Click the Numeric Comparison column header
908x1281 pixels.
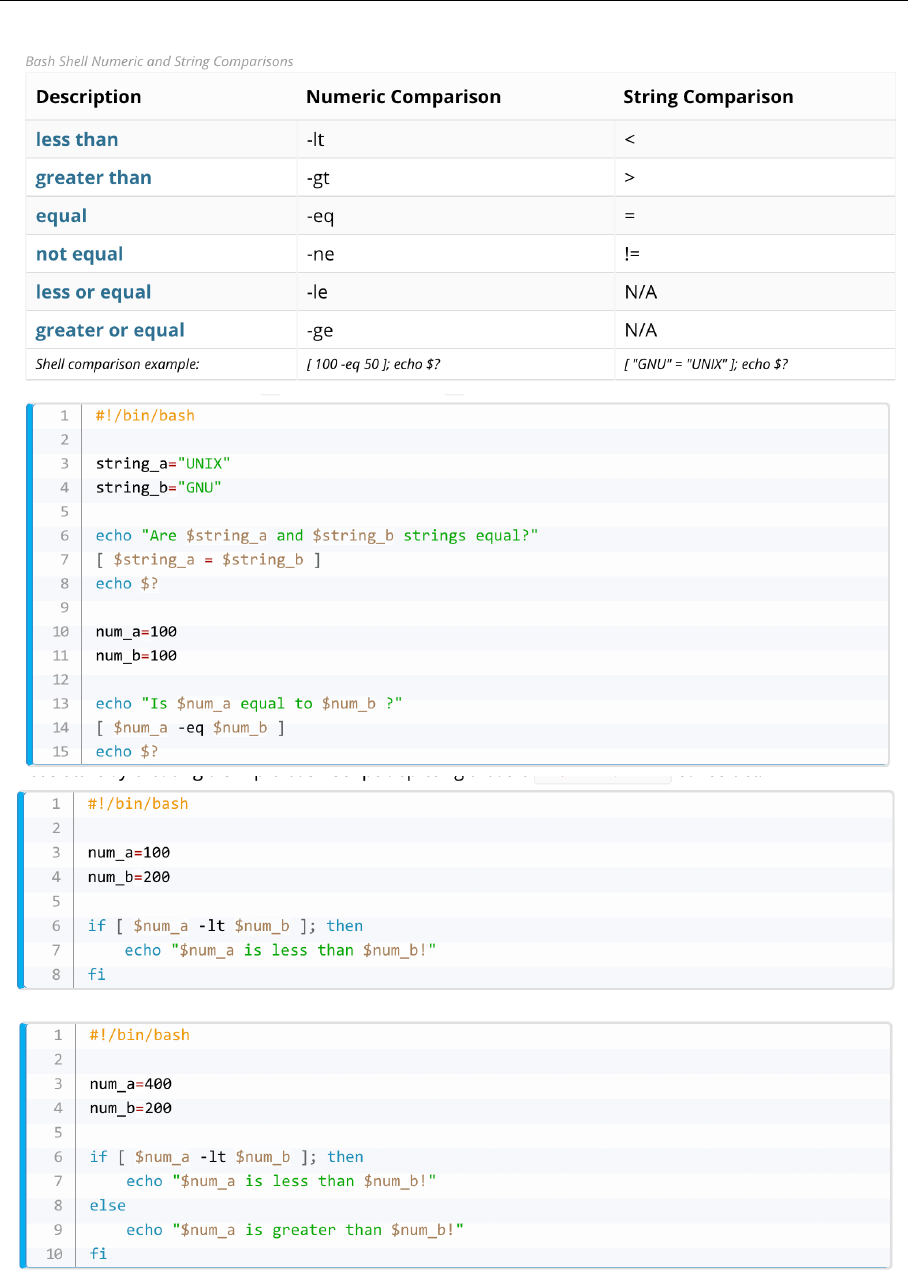pos(403,97)
